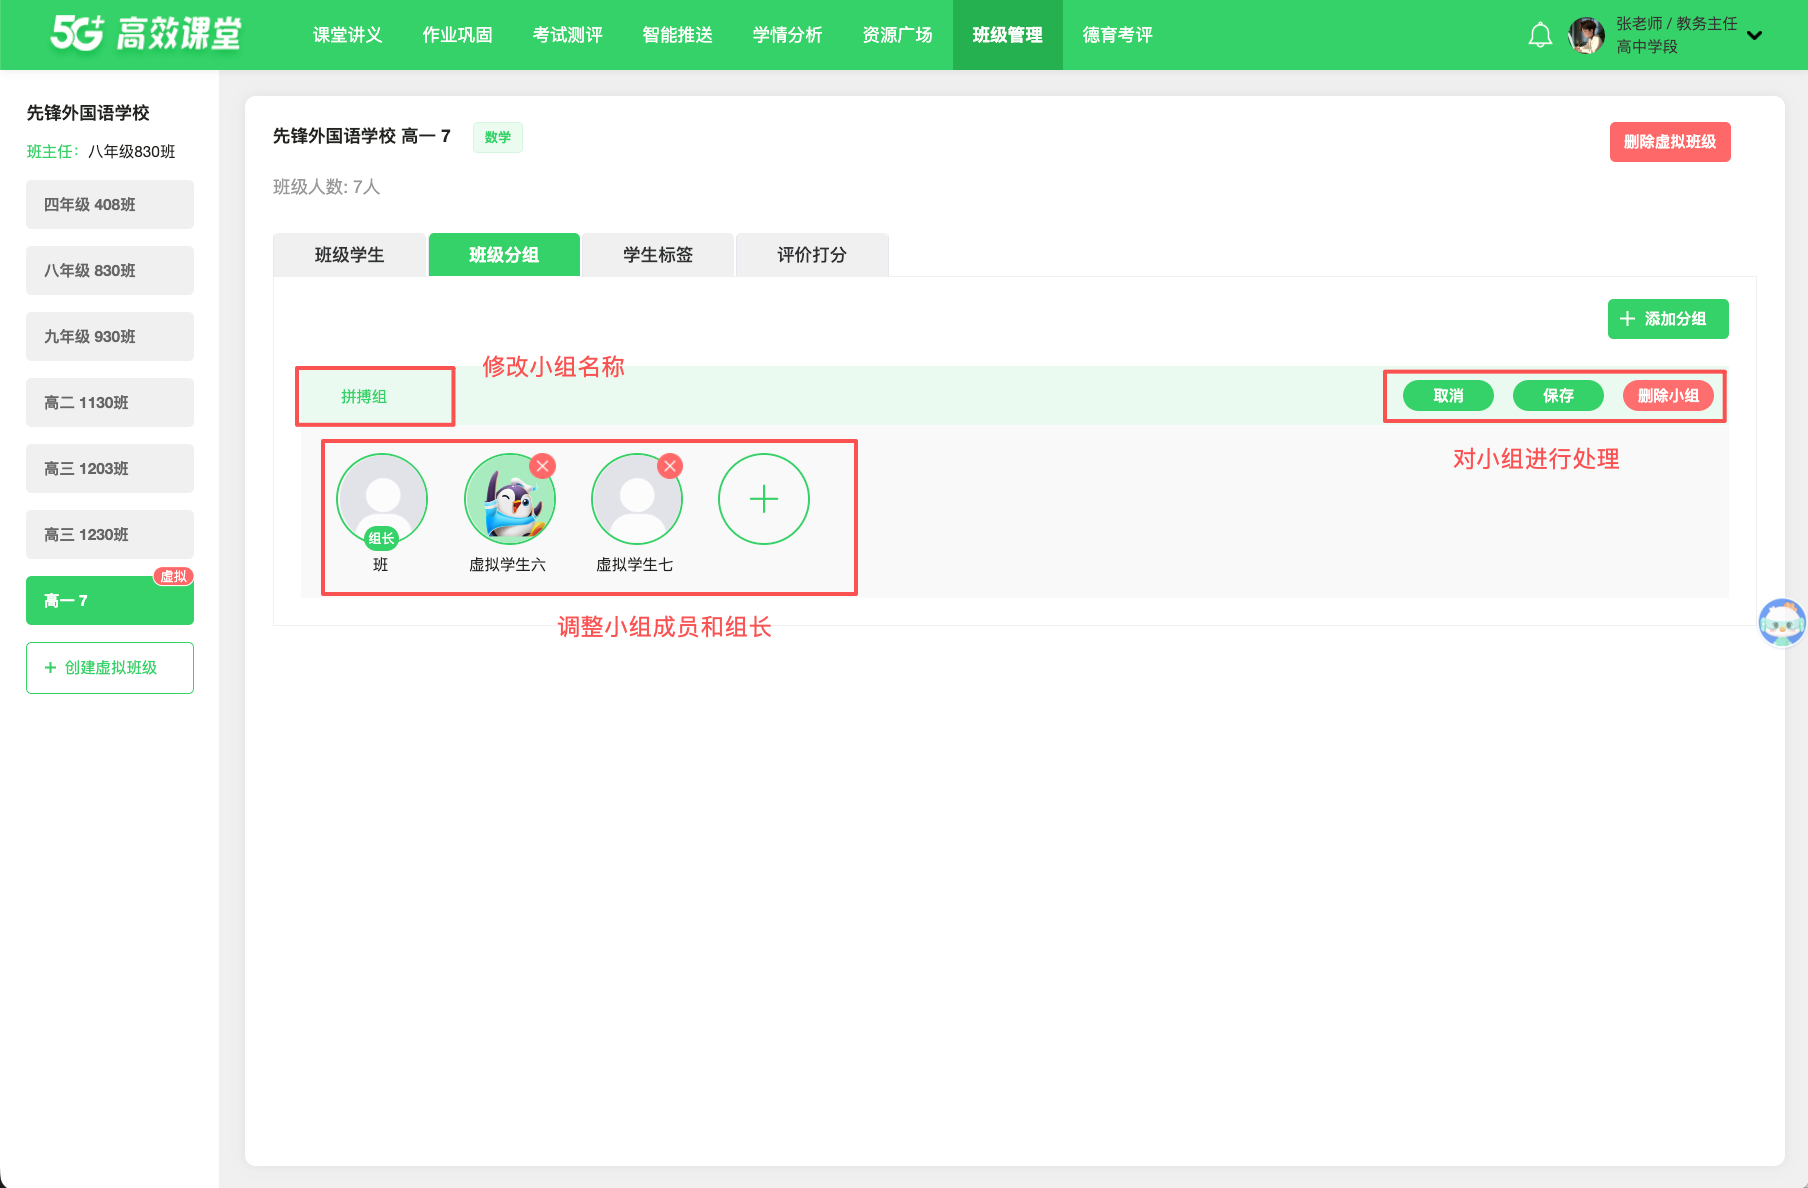Image resolution: width=1808 pixels, height=1188 pixels.
Task: Go to 作业巩固 menu
Action: coord(457,35)
